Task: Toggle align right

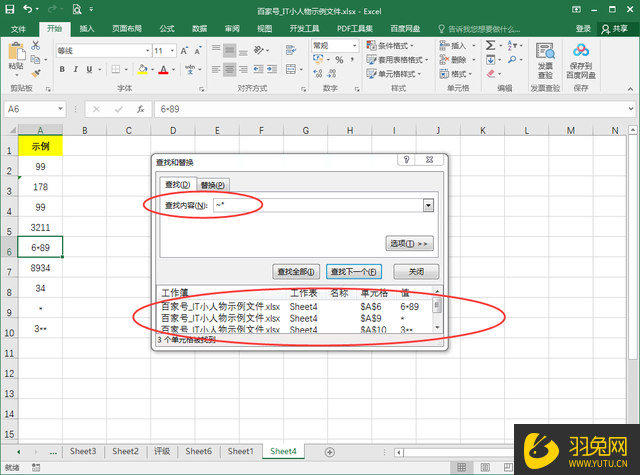Action: pyautogui.click(x=243, y=69)
